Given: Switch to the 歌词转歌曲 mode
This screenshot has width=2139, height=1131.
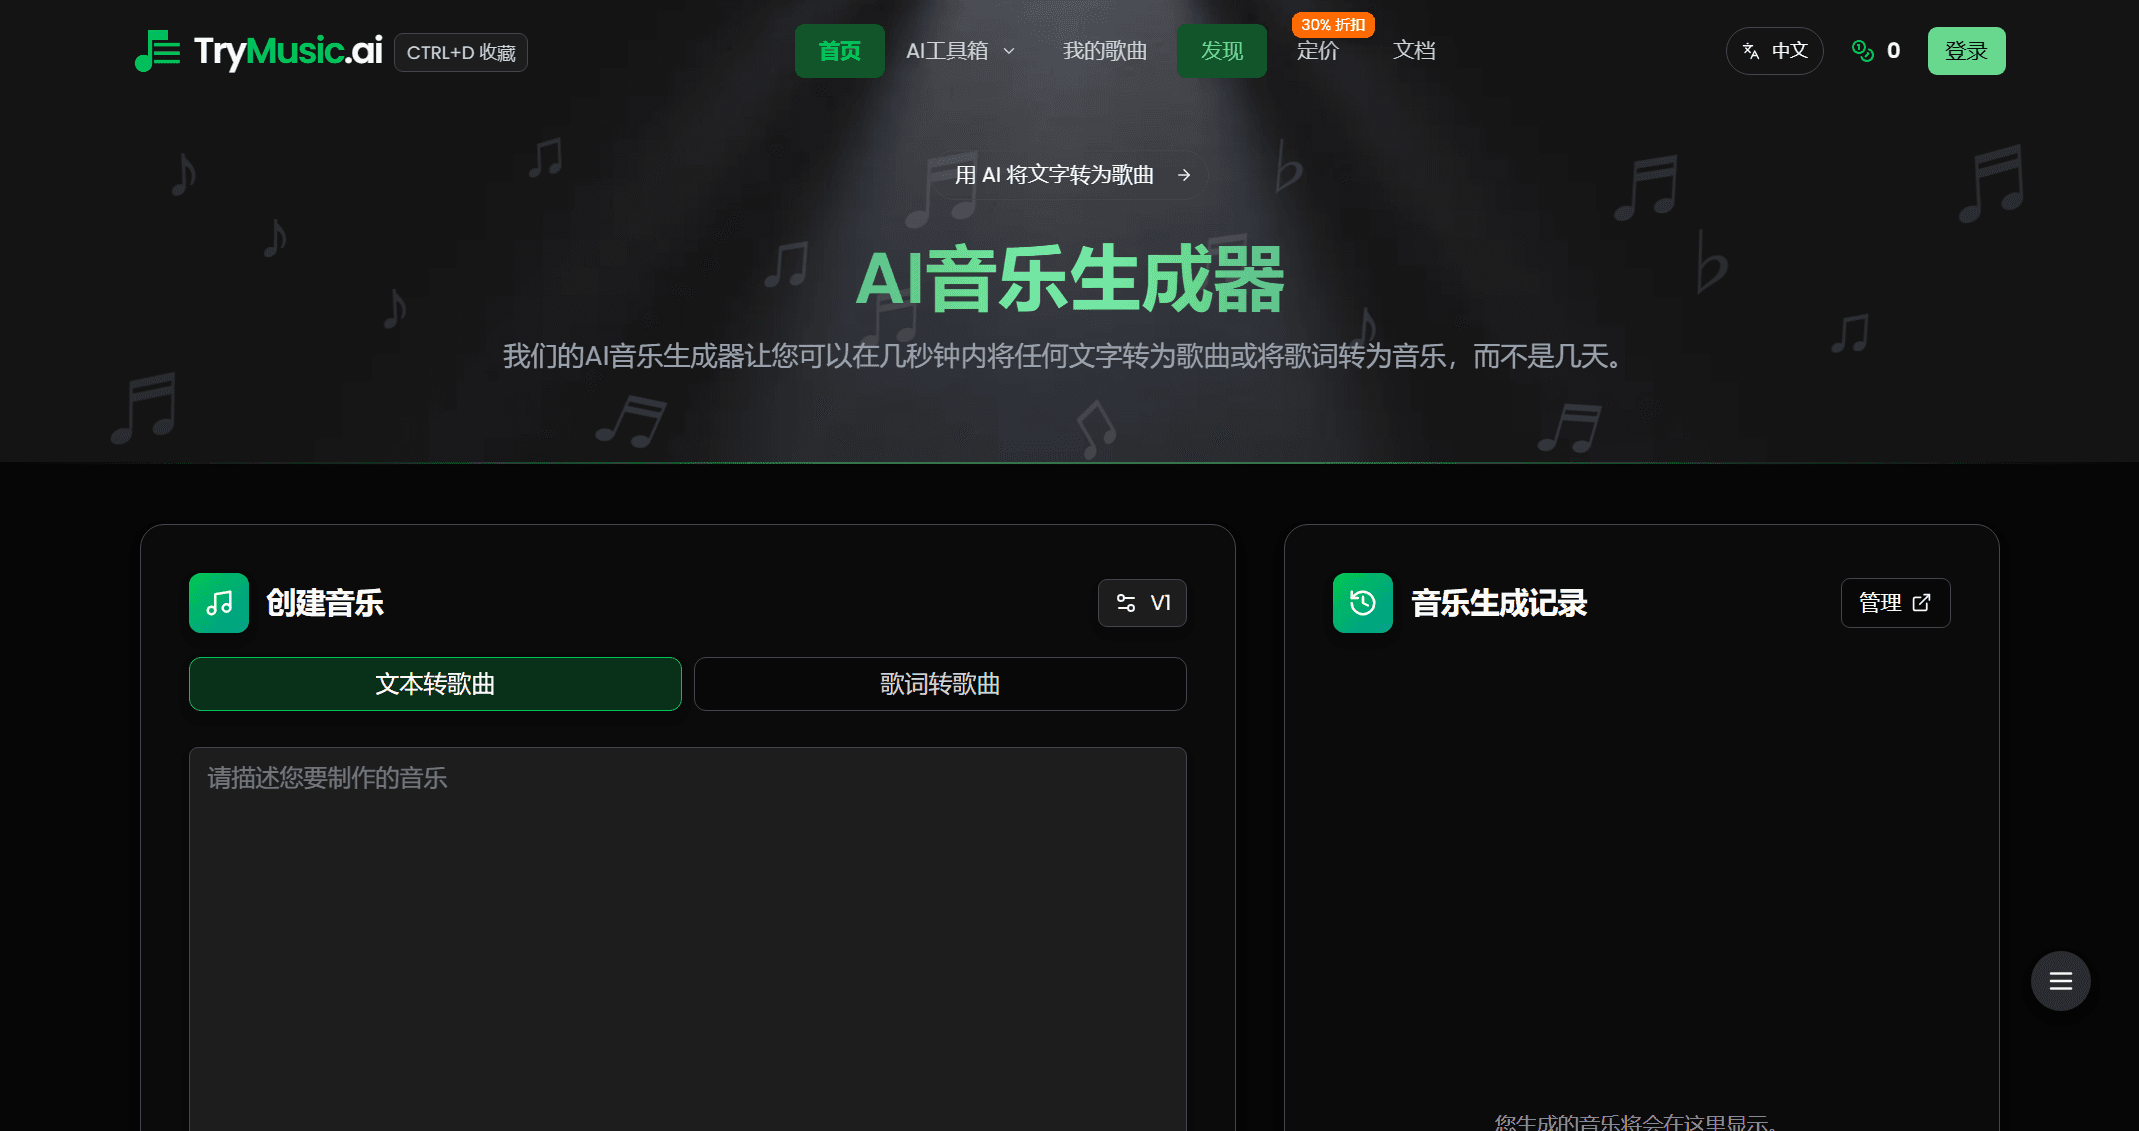Looking at the screenshot, I should click(x=939, y=684).
